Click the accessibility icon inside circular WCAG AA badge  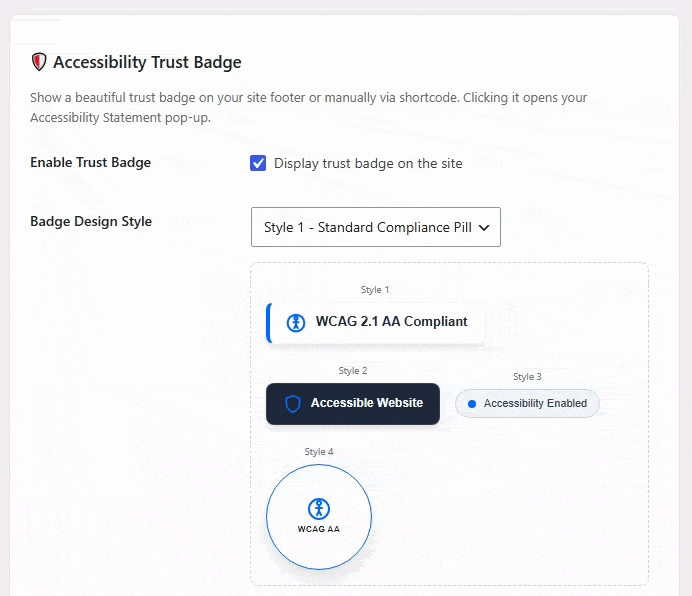(x=319, y=508)
